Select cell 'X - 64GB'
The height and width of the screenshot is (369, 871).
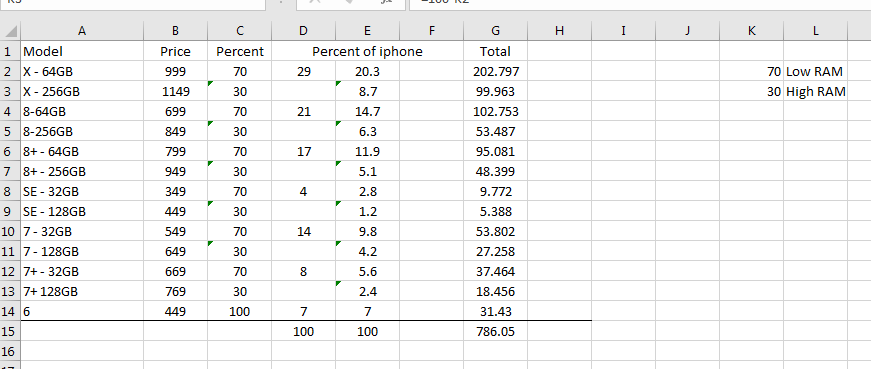tap(82, 72)
